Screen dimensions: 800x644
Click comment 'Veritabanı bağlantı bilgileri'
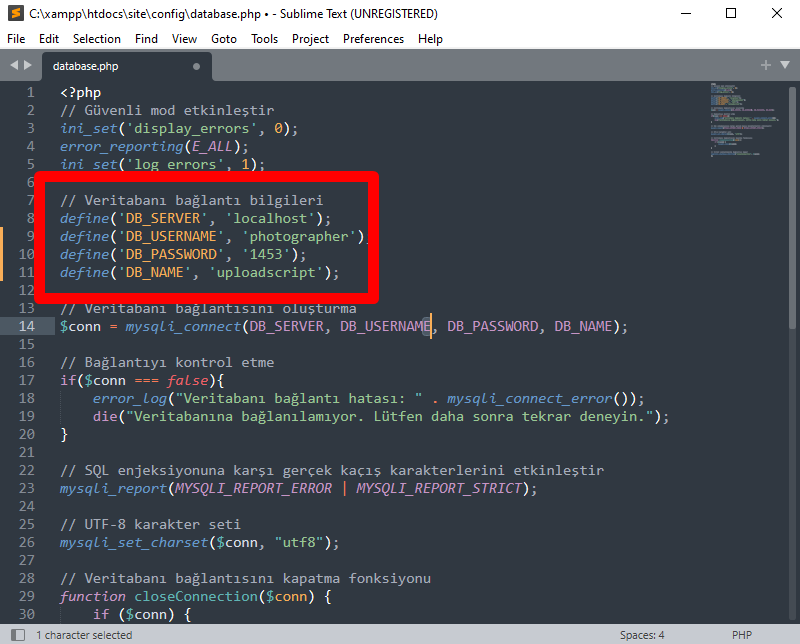204,201
